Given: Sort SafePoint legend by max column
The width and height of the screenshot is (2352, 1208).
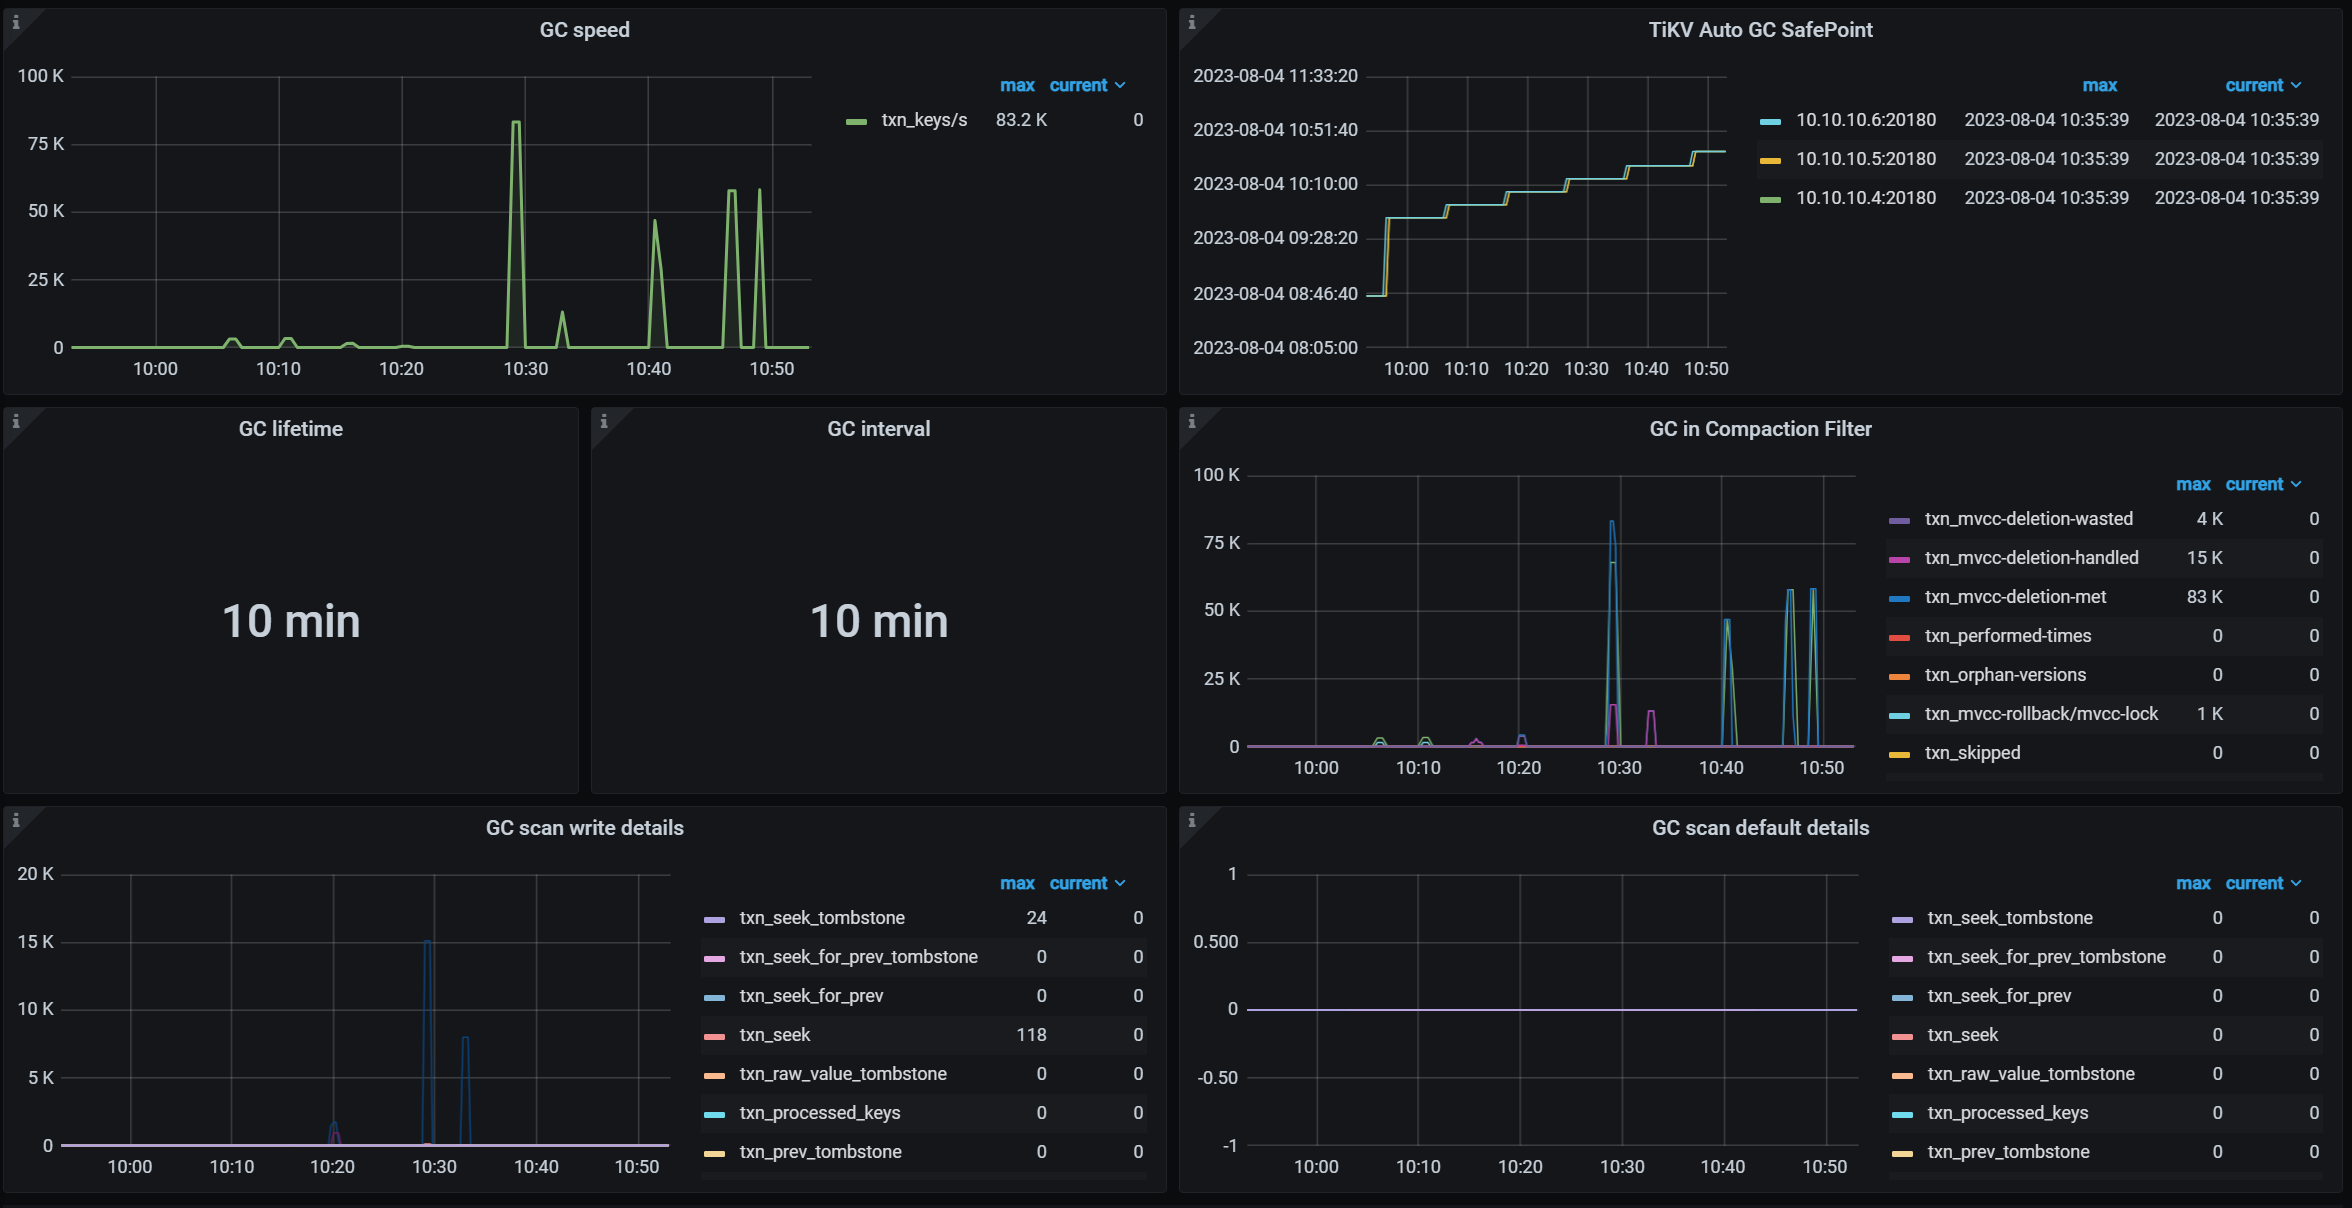Looking at the screenshot, I should coord(2099,86).
